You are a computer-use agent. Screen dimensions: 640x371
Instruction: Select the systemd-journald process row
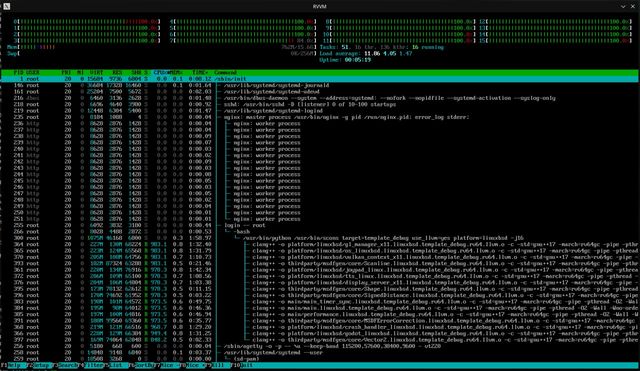320,85
